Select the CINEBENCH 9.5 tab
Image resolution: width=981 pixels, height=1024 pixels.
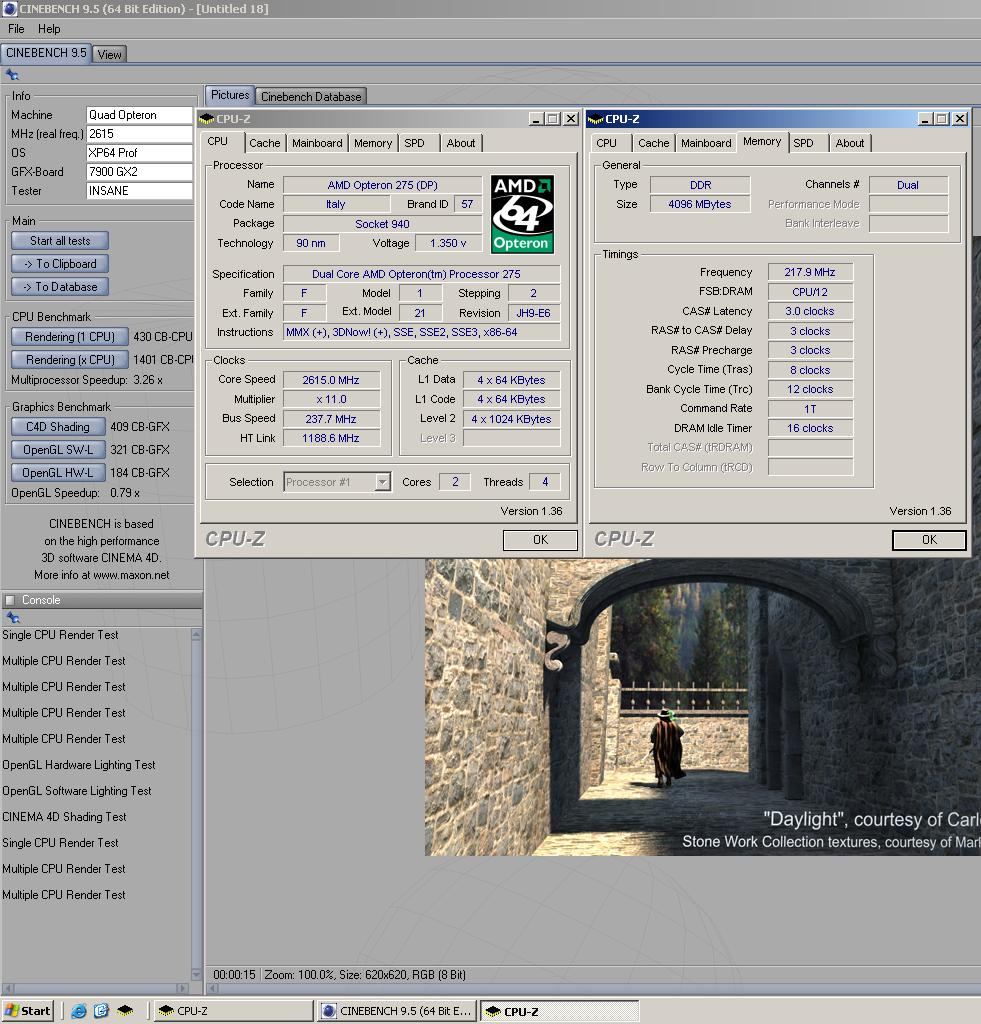pyautogui.click(x=46, y=53)
